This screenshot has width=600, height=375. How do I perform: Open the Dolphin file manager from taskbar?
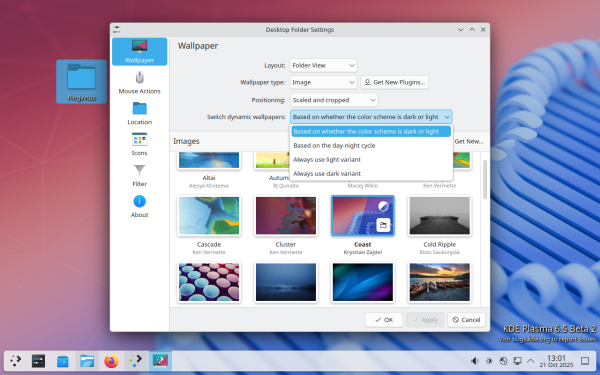coord(87,361)
